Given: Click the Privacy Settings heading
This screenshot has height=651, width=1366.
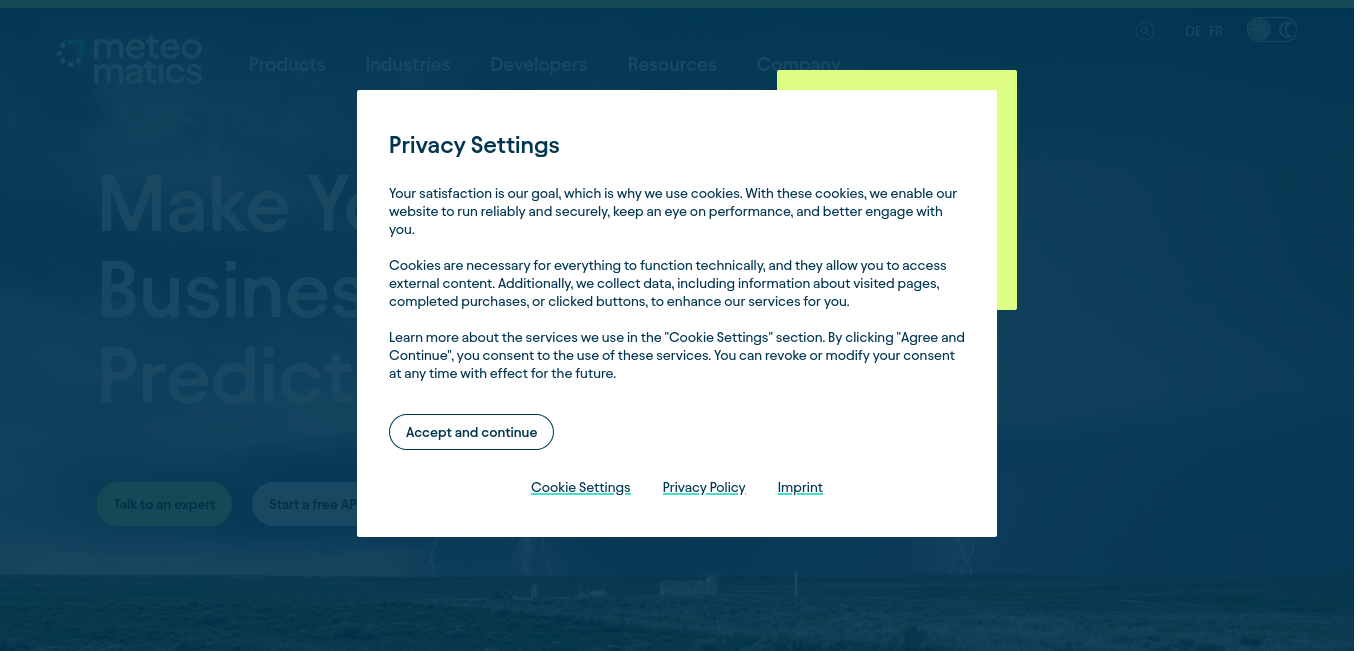Looking at the screenshot, I should tap(474, 145).
